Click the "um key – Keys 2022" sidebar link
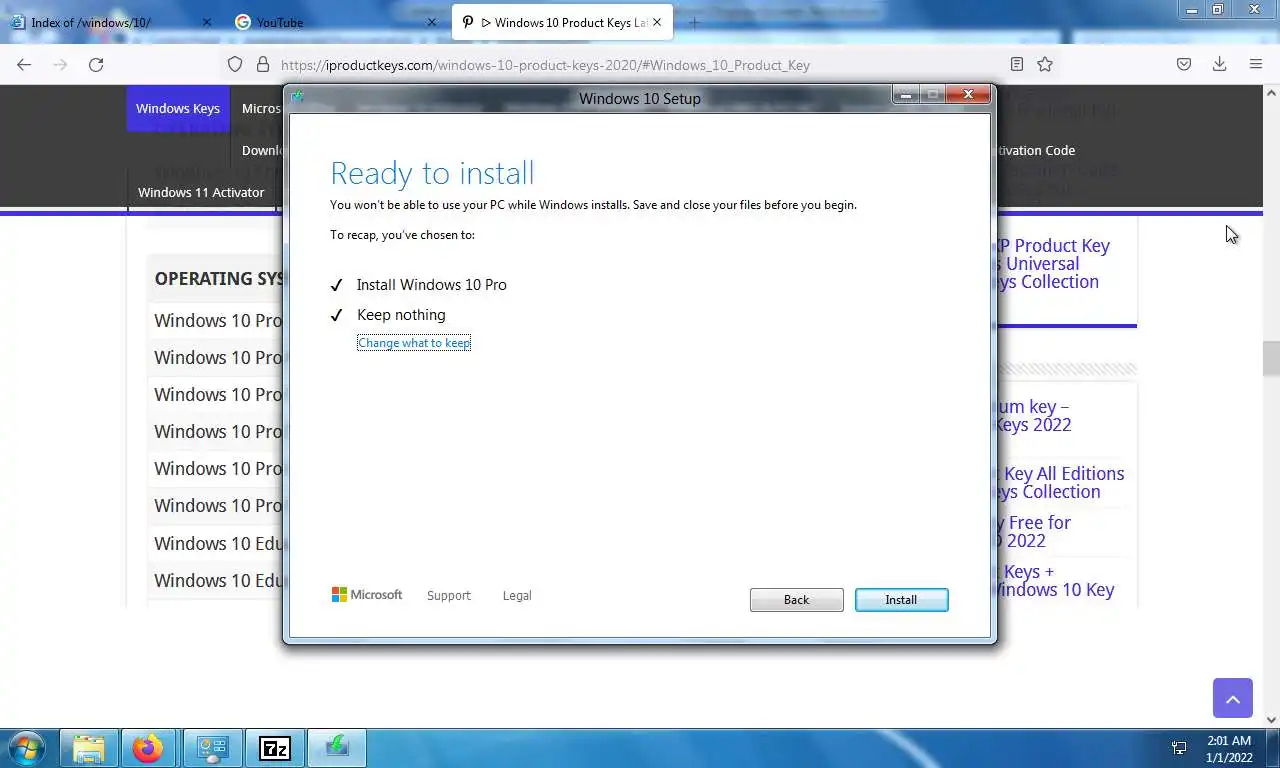Image resolution: width=1280 pixels, height=768 pixels. pyautogui.click(x=1033, y=415)
